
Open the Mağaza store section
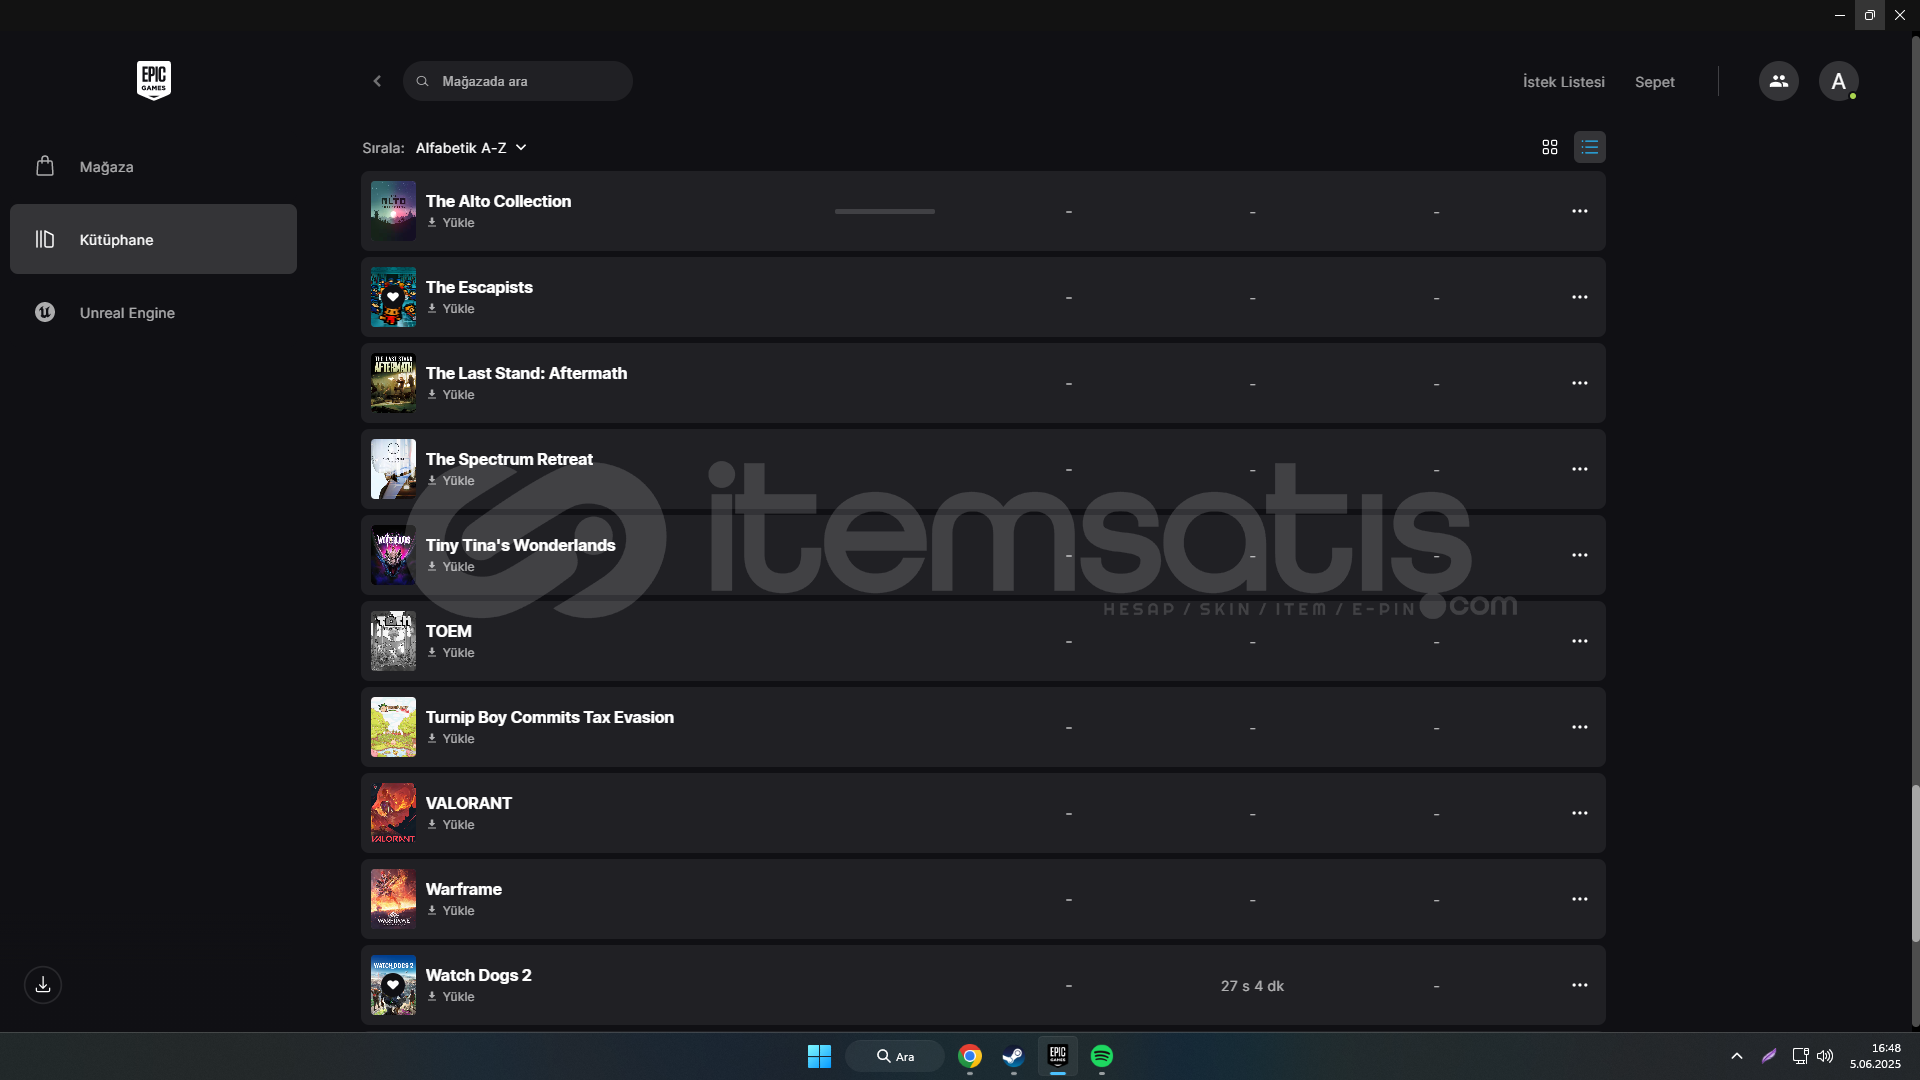coord(153,167)
